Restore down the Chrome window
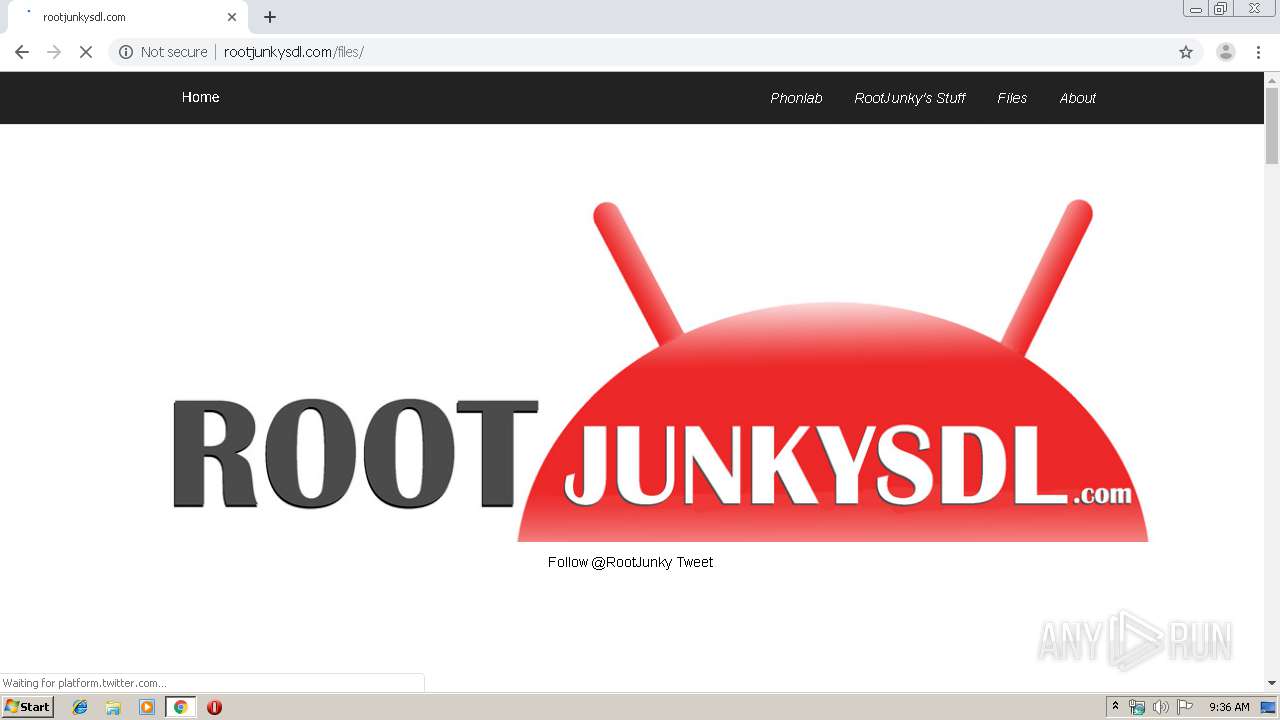The height and width of the screenshot is (720, 1280). (1221, 9)
